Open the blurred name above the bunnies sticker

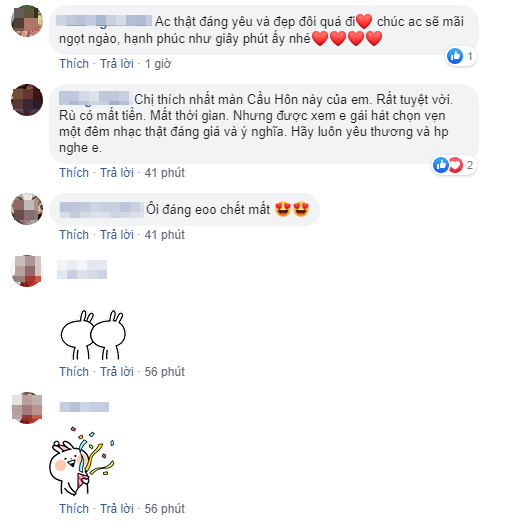pyautogui.click(x=82, y=269)
